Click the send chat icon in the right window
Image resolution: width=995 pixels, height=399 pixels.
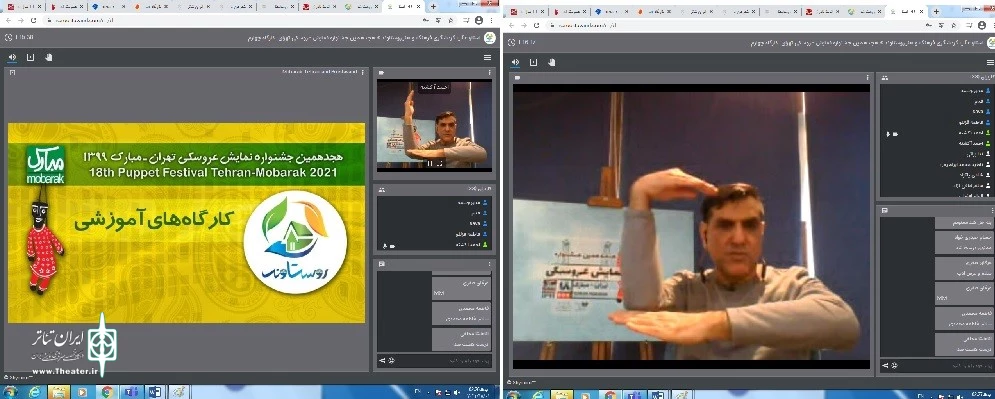(885, 365)
